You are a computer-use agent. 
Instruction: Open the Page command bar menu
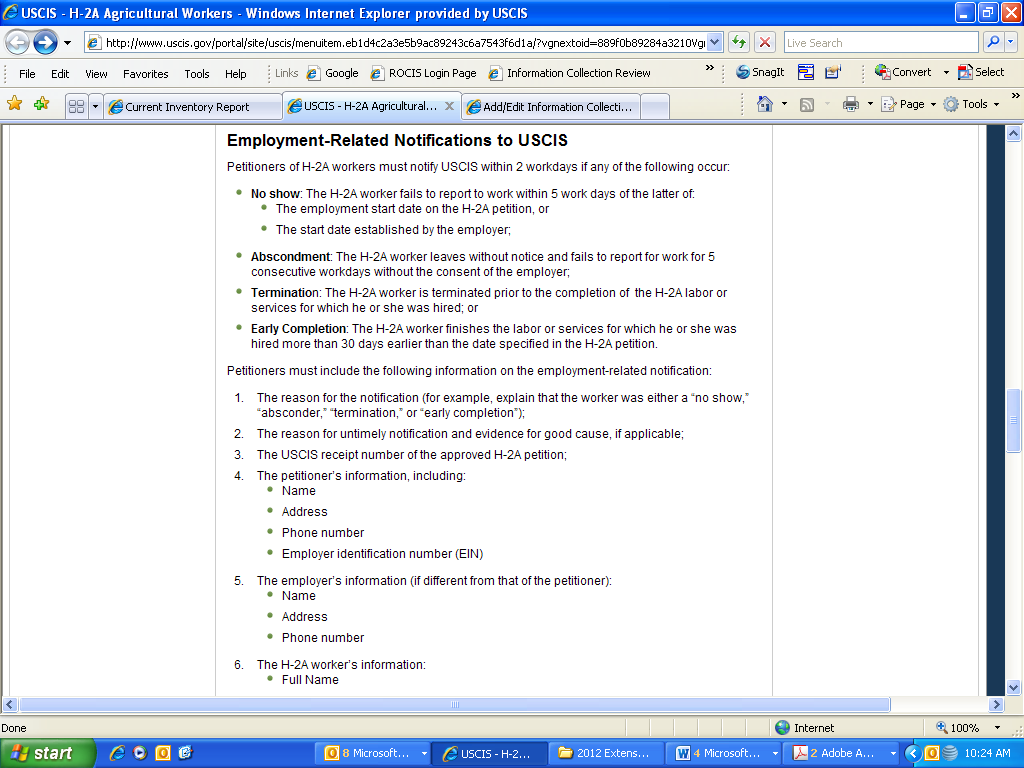(908, 104)
